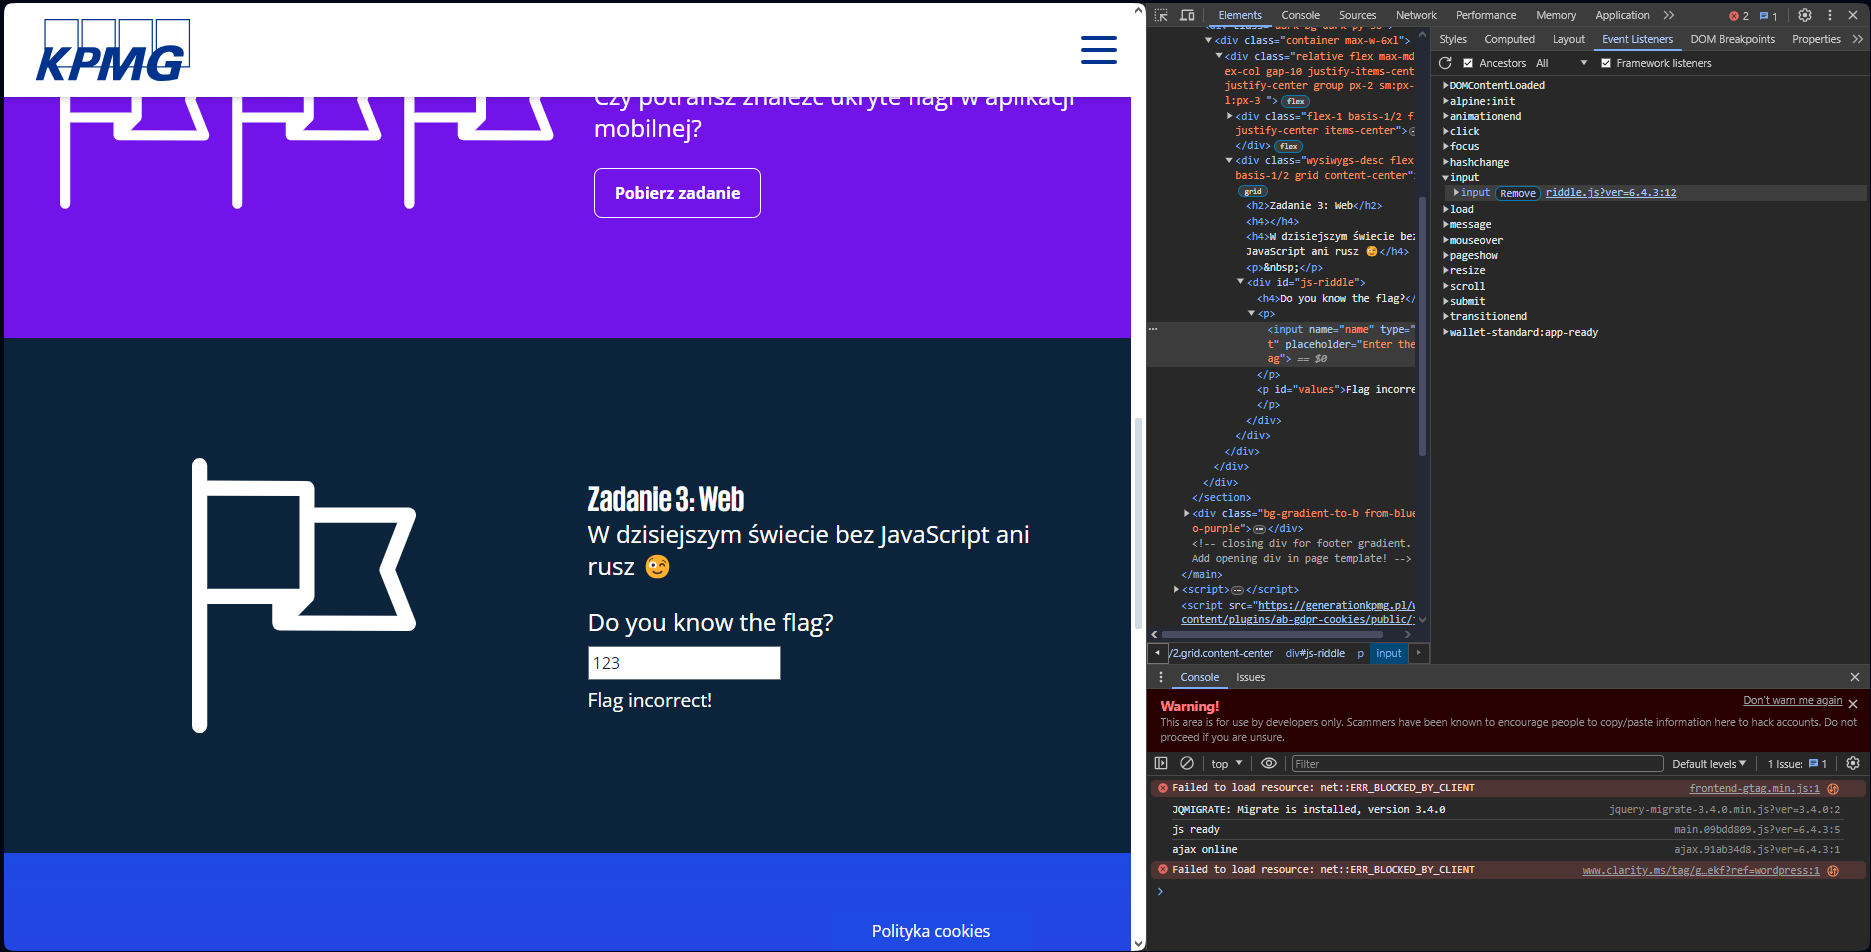This screenshot has height=952, width=1871.
Task: Show more sidebar tabs after Properties
Action: (x=1858, y=39)
